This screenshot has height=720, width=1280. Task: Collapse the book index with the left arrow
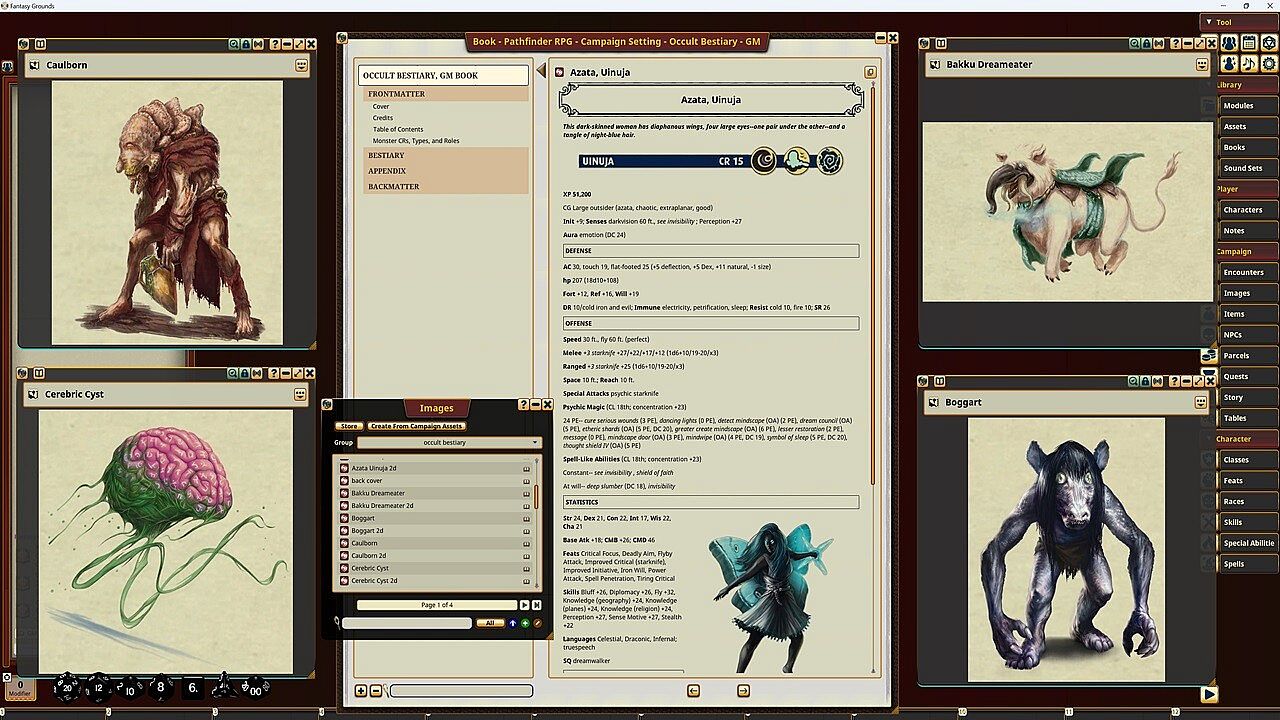[x=541, y=71]
